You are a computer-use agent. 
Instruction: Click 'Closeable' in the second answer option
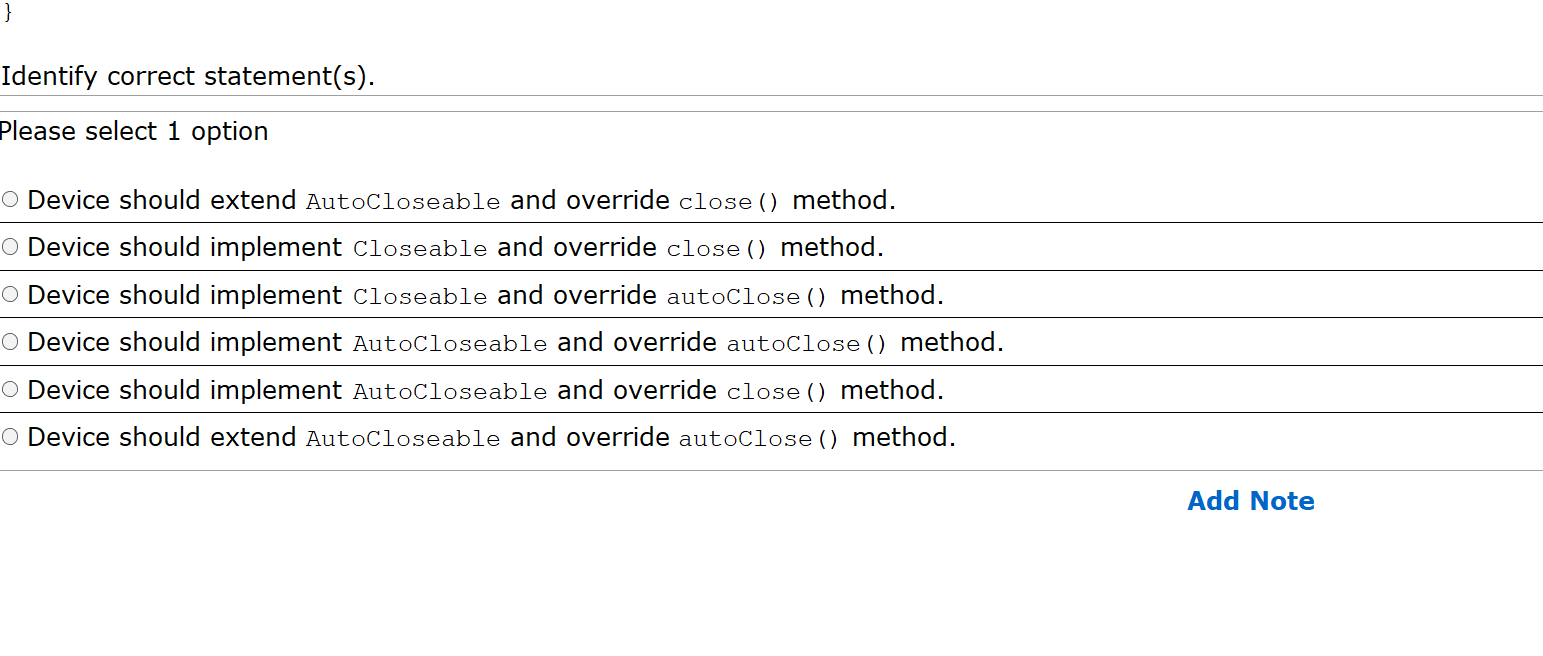[420, 249]
